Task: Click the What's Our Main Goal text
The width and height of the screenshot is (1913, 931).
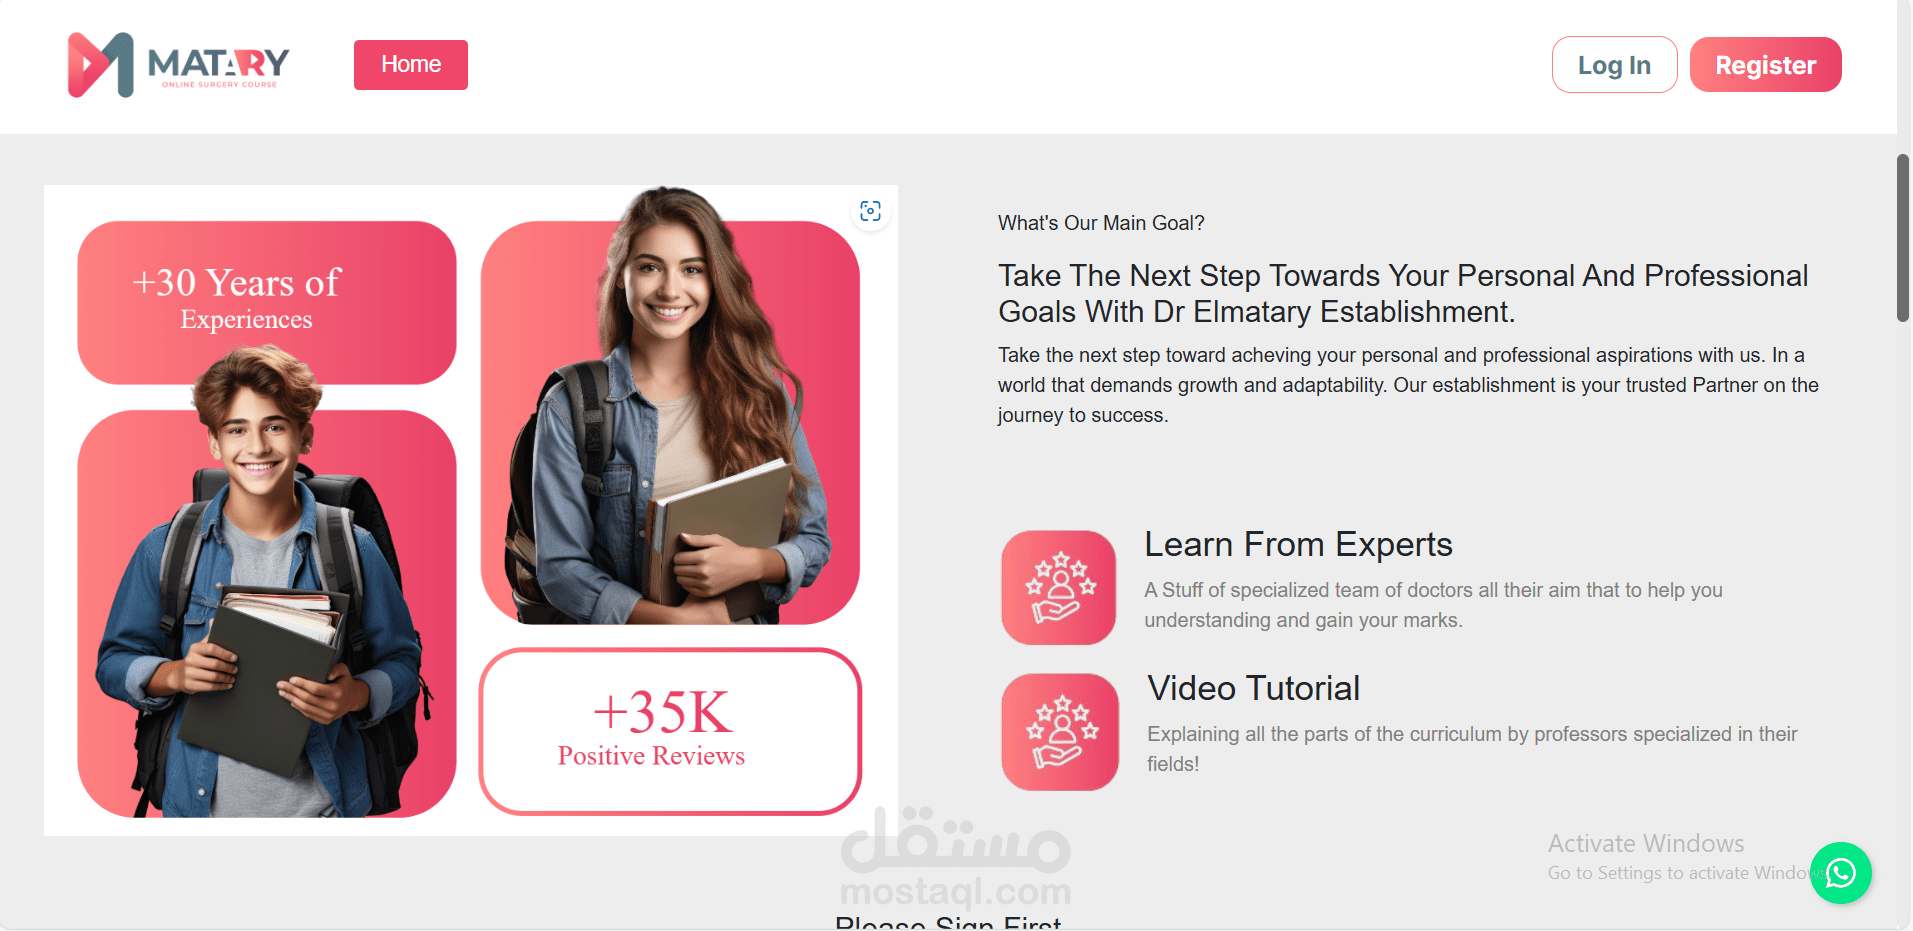Action: 1101,223
